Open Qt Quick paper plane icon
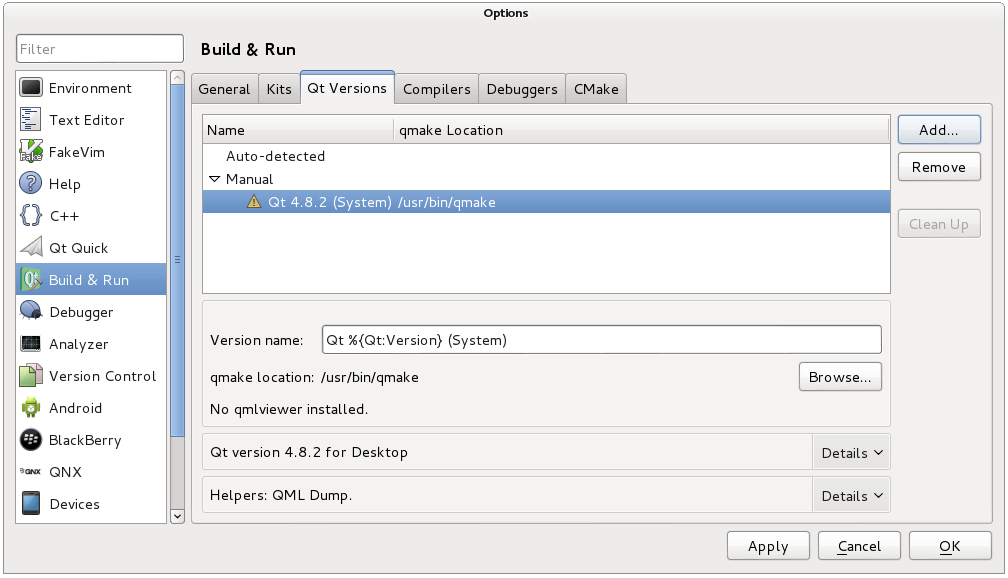The height and width of the screenshot is (578, 1008). (31, 248)
